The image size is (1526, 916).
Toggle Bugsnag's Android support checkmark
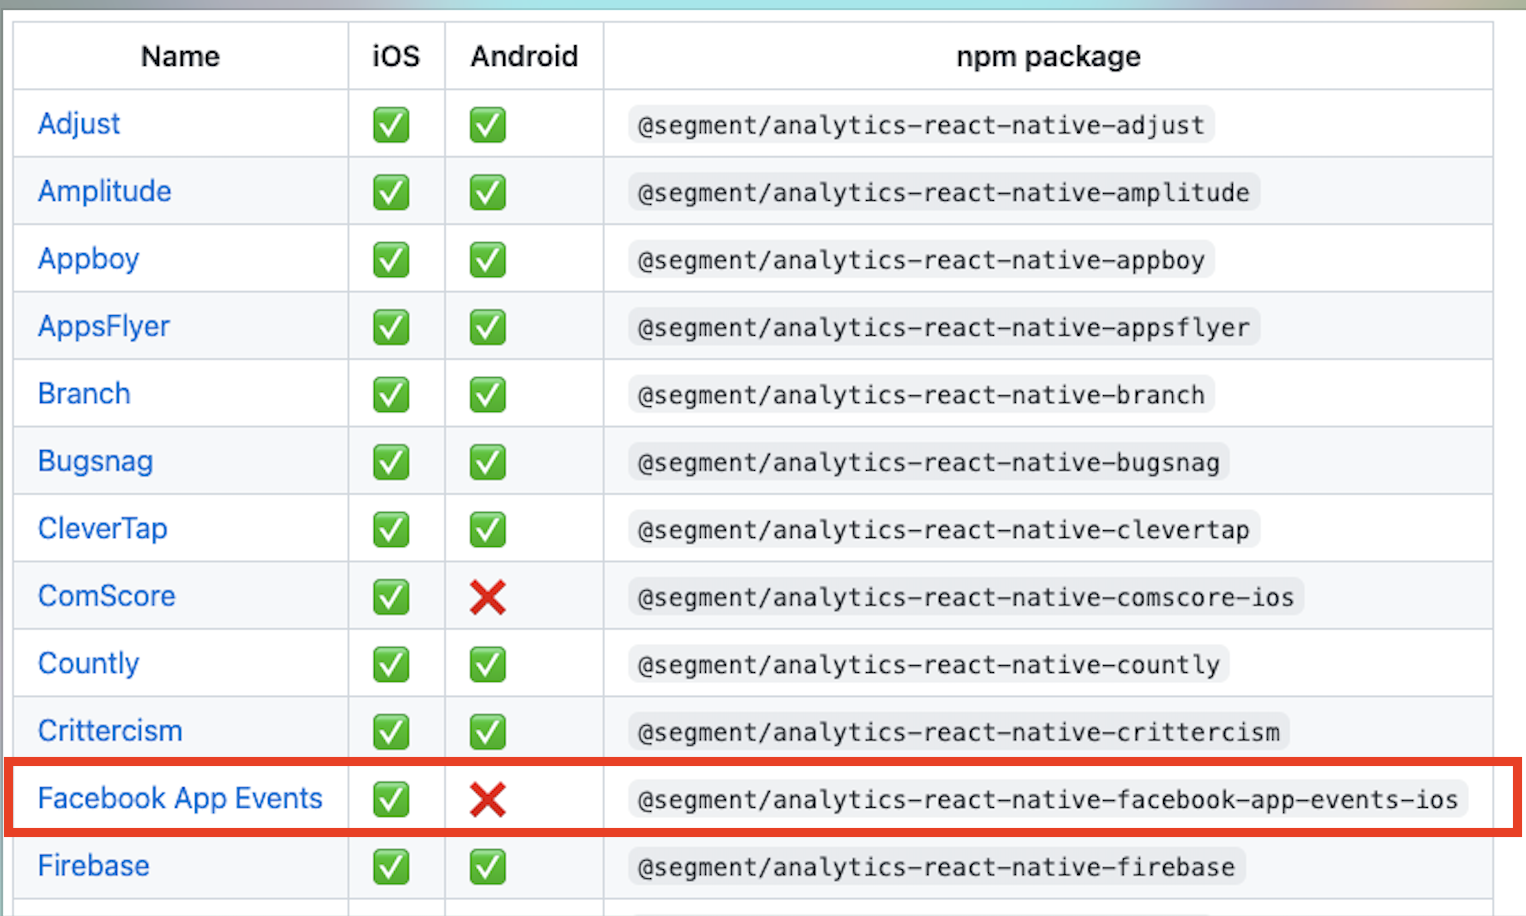click(487, 461)
